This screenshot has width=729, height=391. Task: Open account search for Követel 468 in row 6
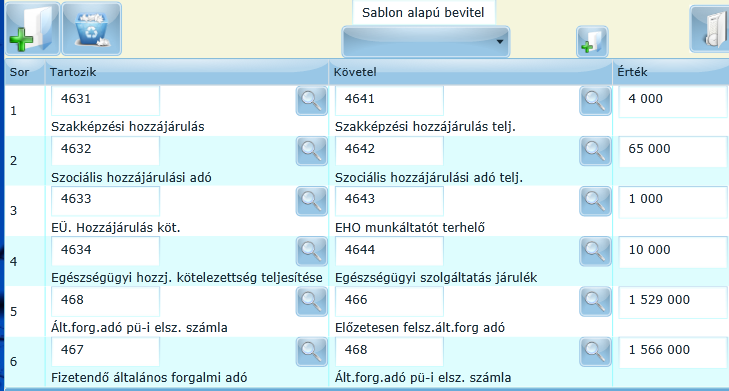[595, 351]
